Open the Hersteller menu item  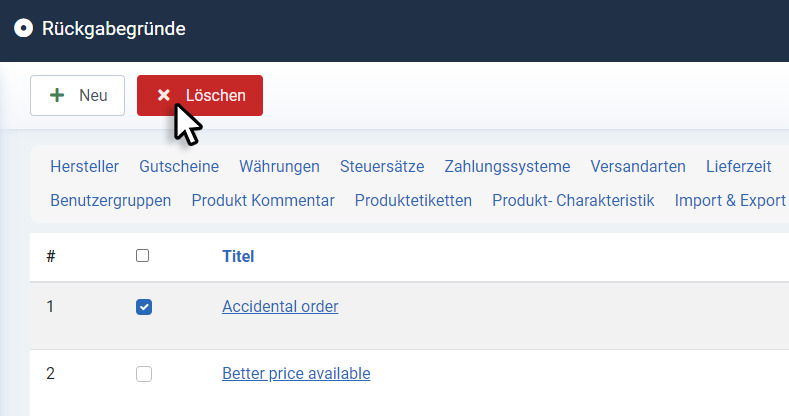pos(85,167)
